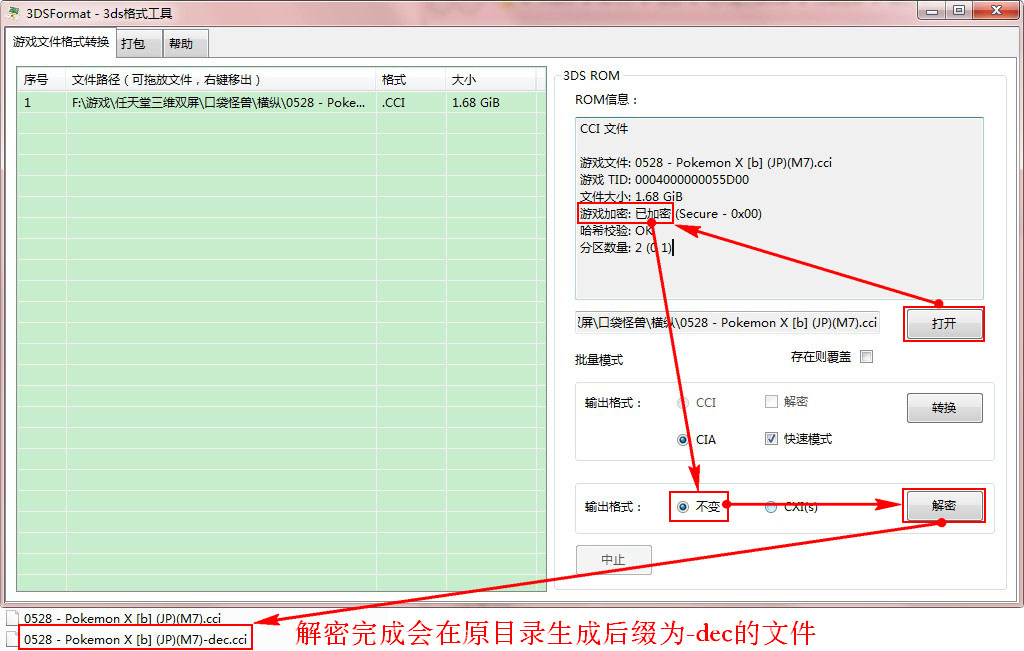This screenshot has width=1024, height=651.
Task: Select the 游戏文件格式转换 tab
Action: [60, 42]
